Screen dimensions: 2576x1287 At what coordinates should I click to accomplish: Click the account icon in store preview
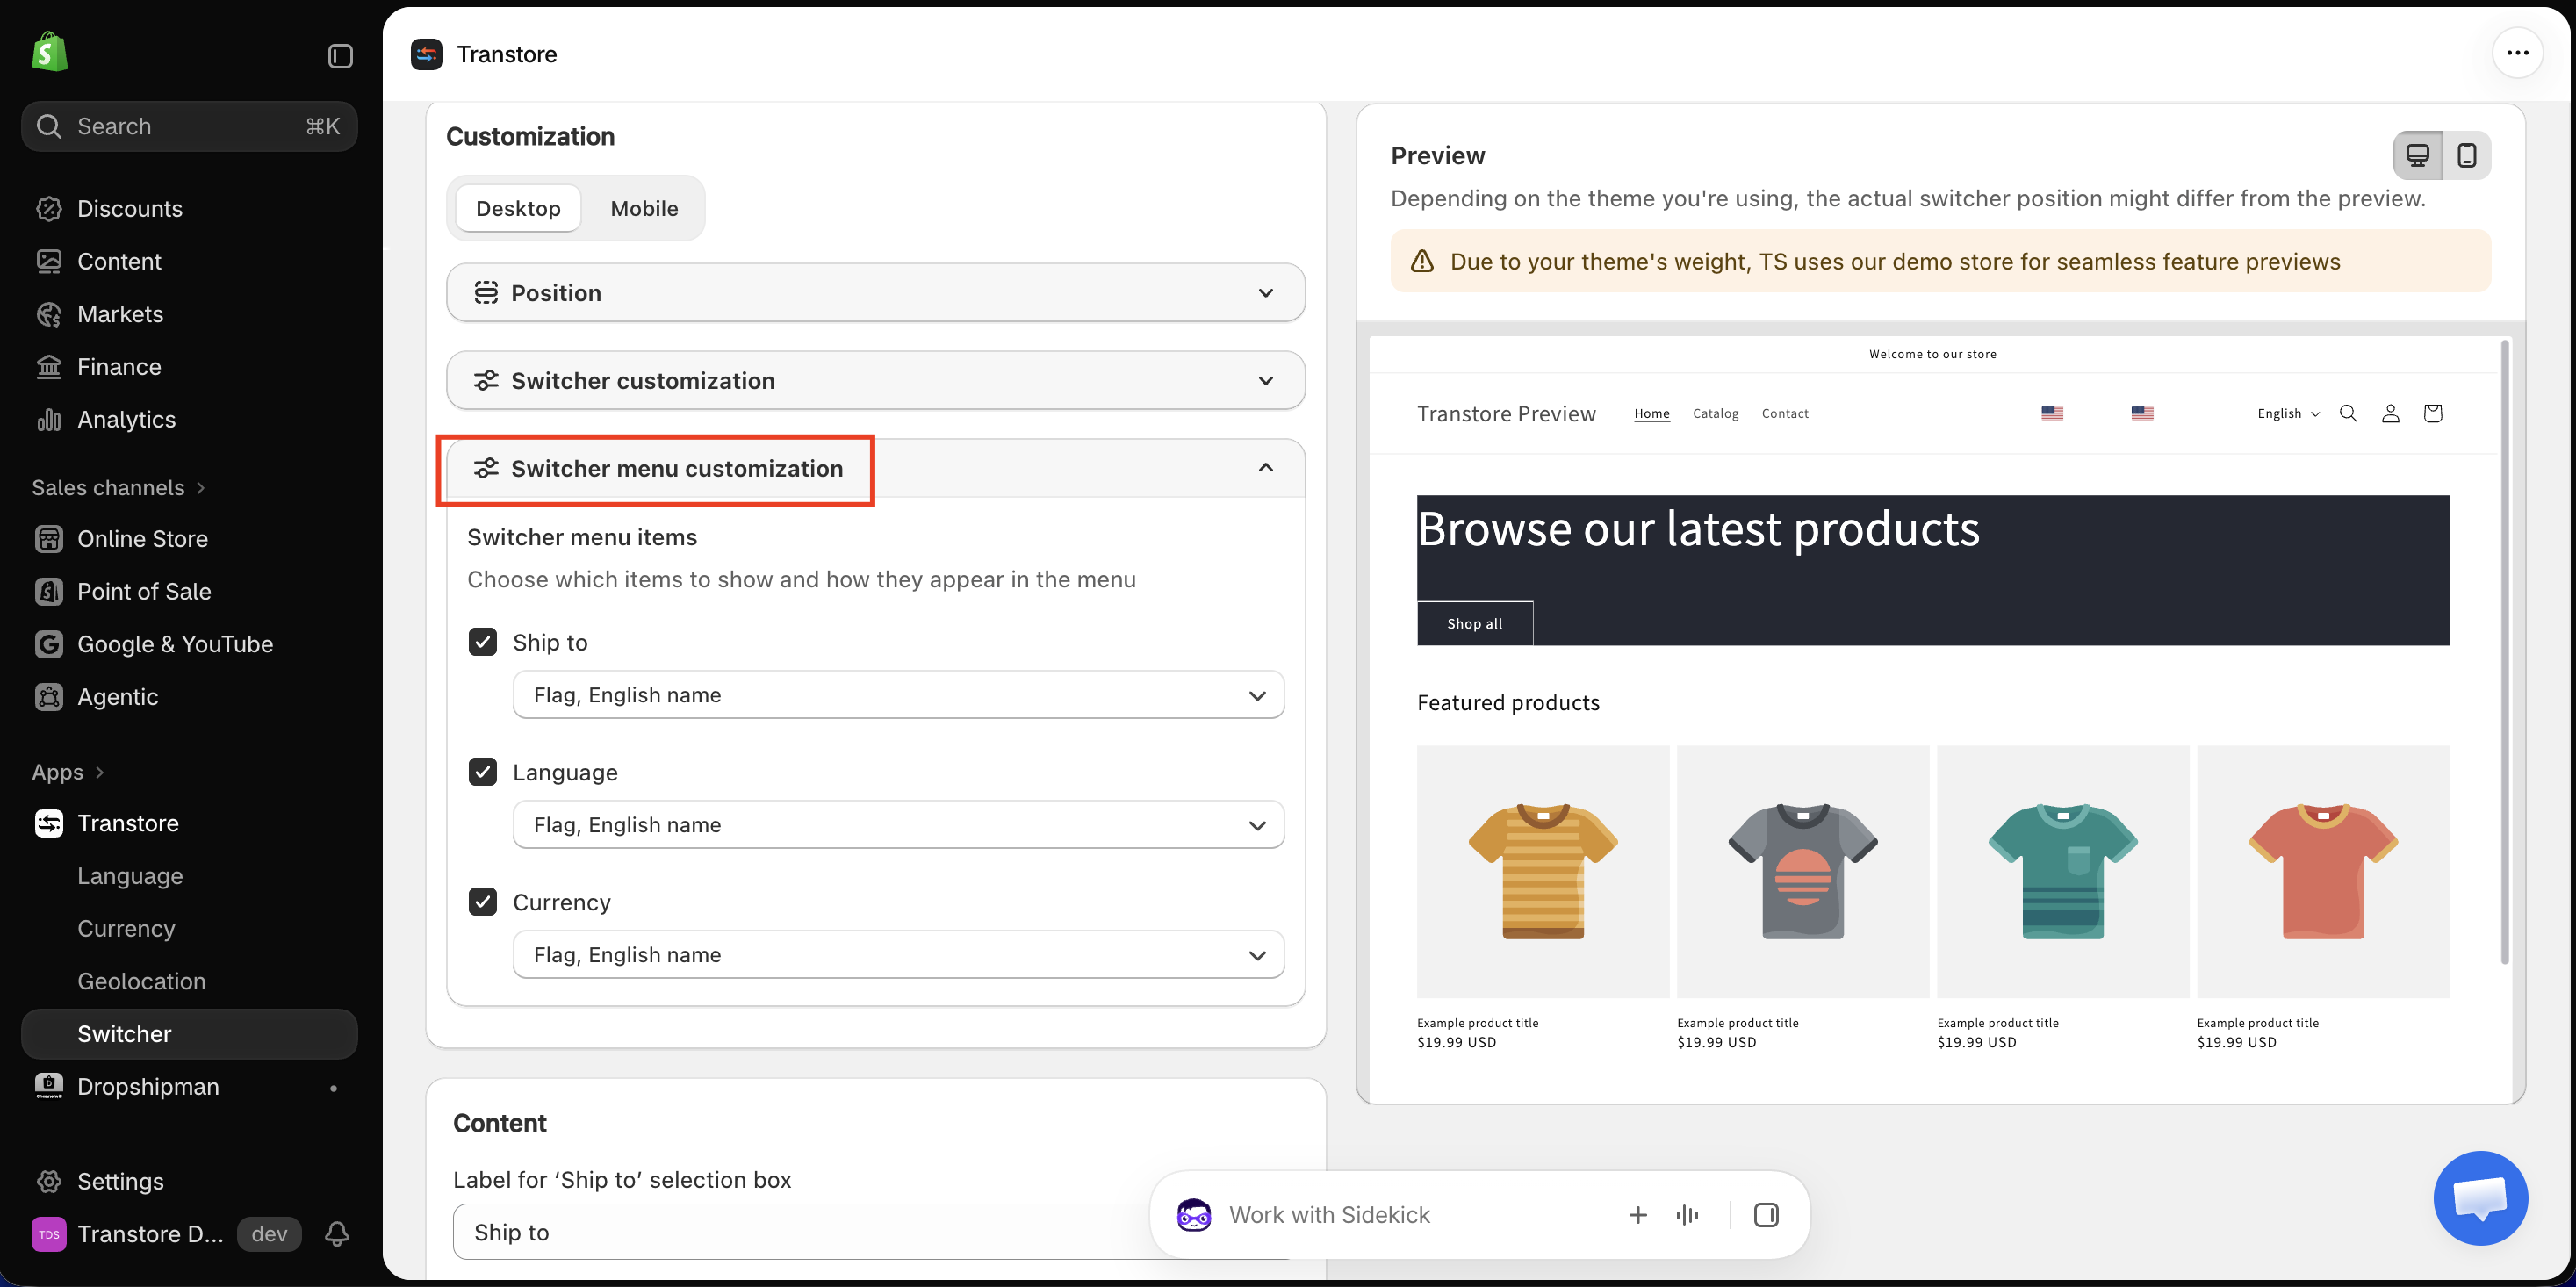pos(2390,413)
